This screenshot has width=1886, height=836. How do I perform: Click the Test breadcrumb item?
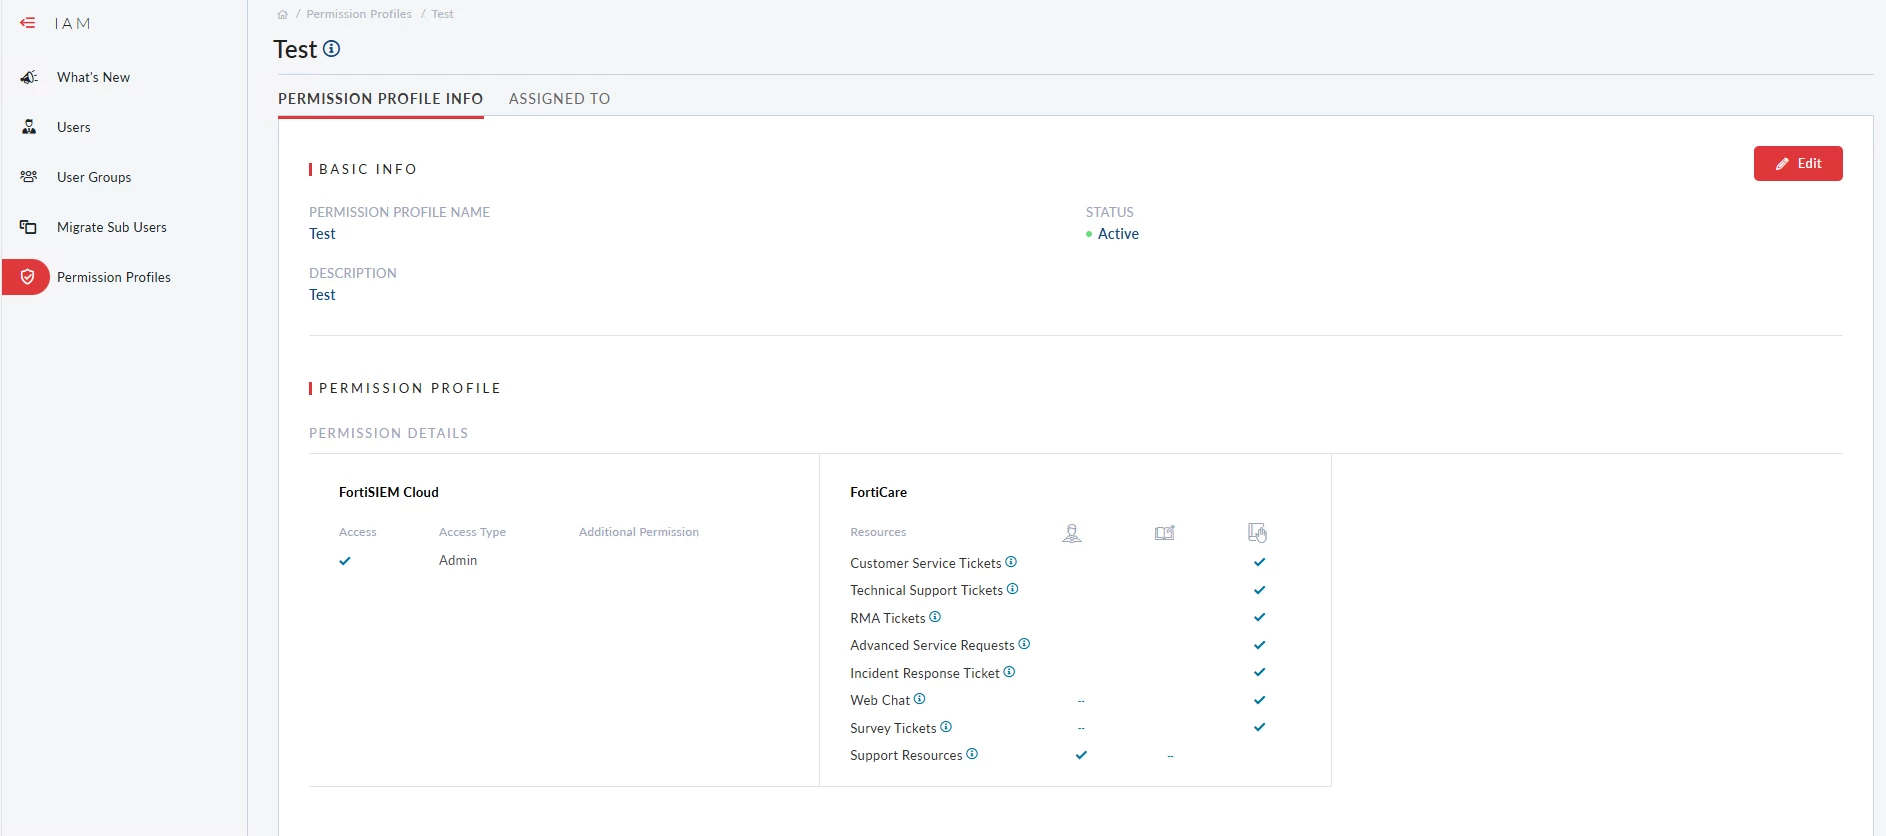coord(442,14)
